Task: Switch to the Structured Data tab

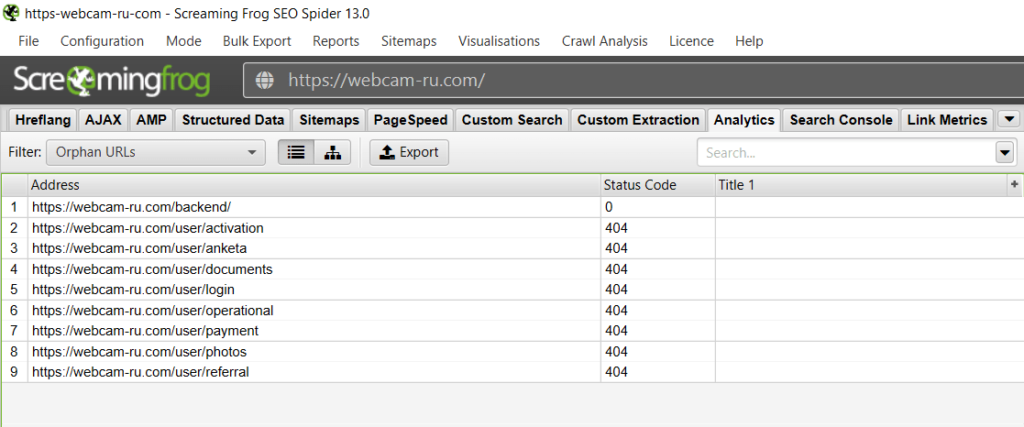Action: point(233,120)
